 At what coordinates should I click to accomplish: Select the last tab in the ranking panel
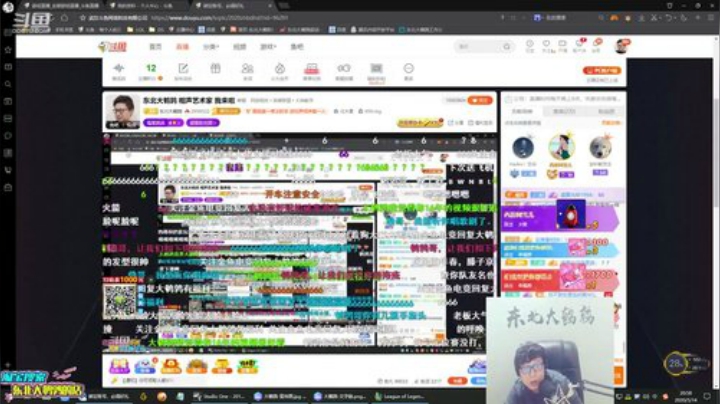pyautogui.click(x=606, y=112)
